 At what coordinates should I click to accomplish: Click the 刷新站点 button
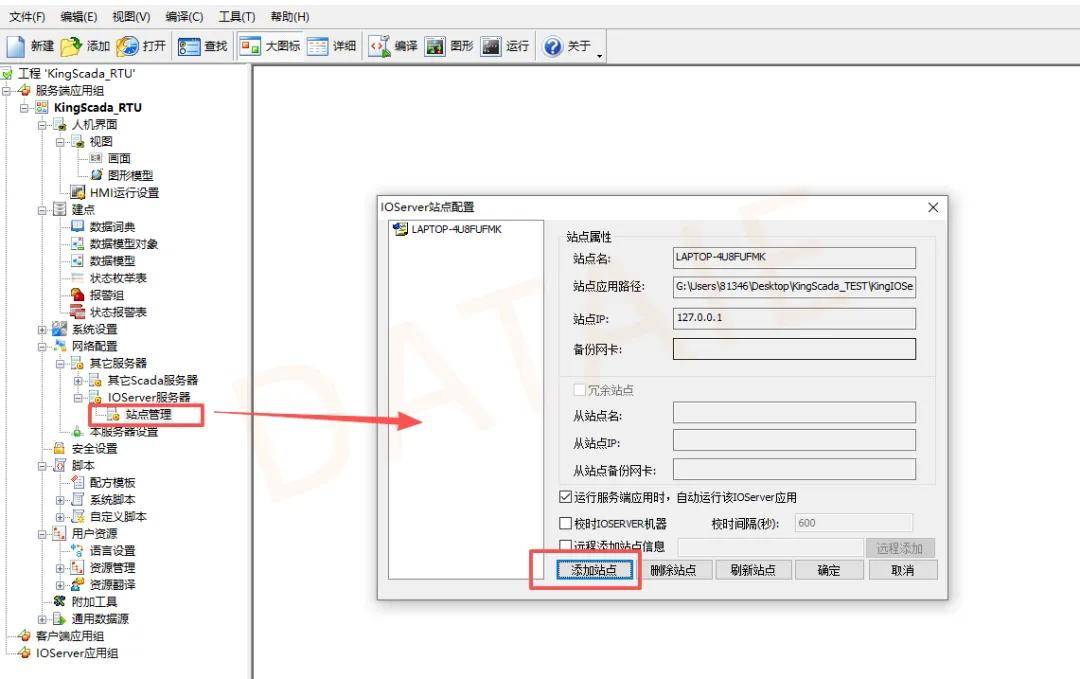coord(753,570)
